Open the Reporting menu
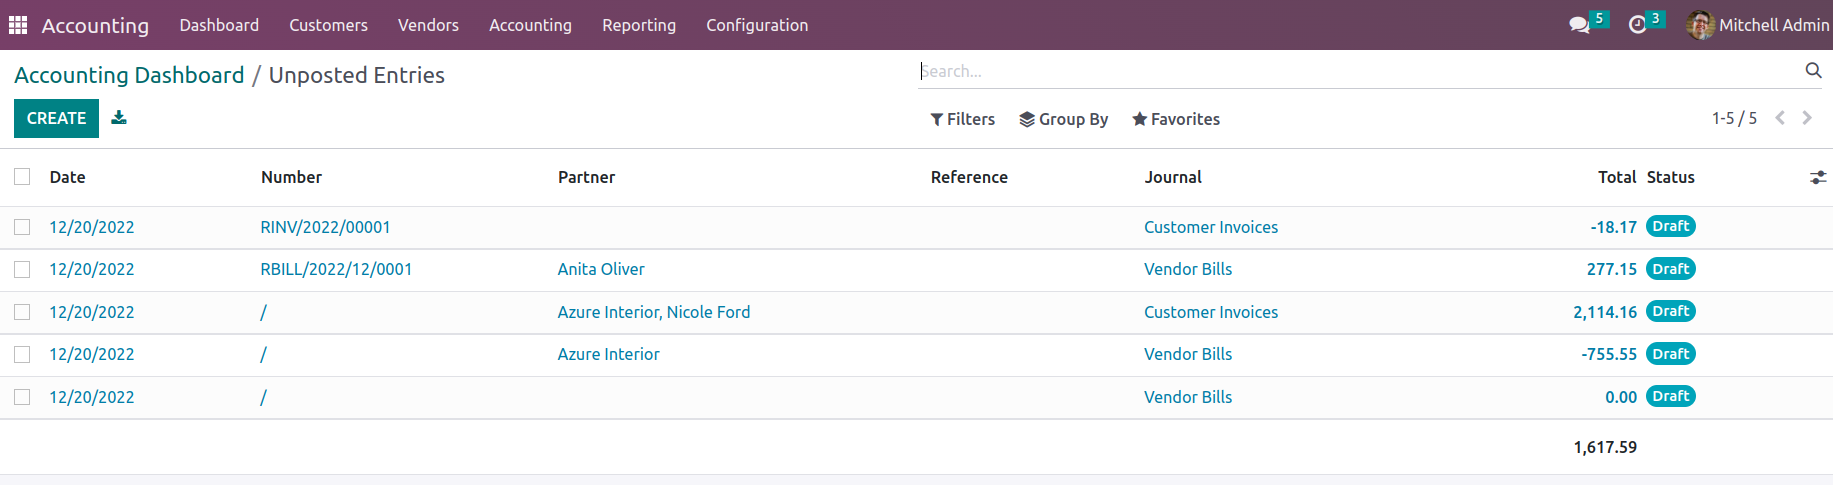 pos(639,25)
